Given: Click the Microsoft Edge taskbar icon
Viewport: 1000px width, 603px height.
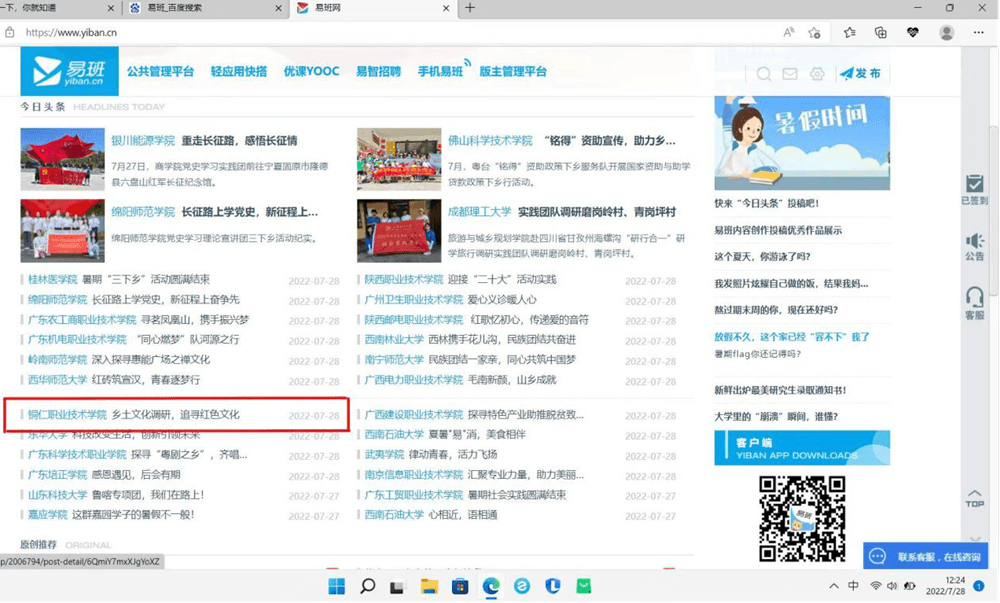Looking at the screenshot, I should [x=490, y=586].
